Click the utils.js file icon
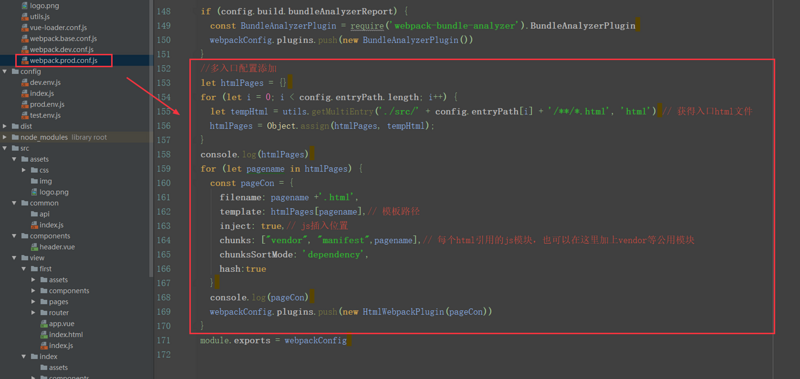 [25, 17]
